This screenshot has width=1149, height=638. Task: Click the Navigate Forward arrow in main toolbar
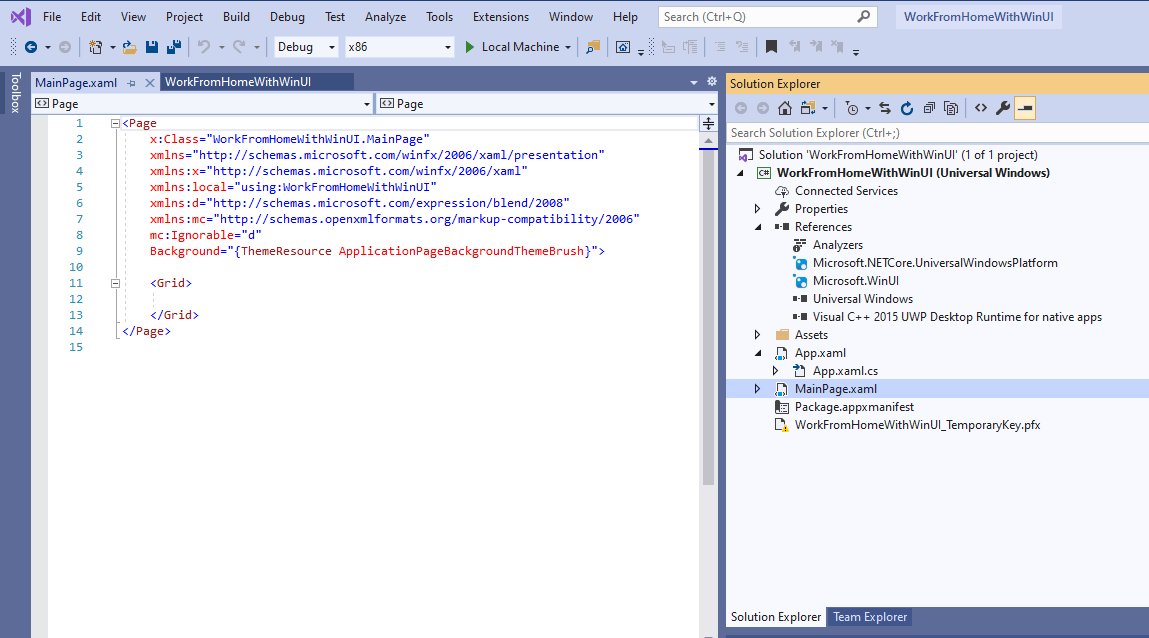point(65,47)
